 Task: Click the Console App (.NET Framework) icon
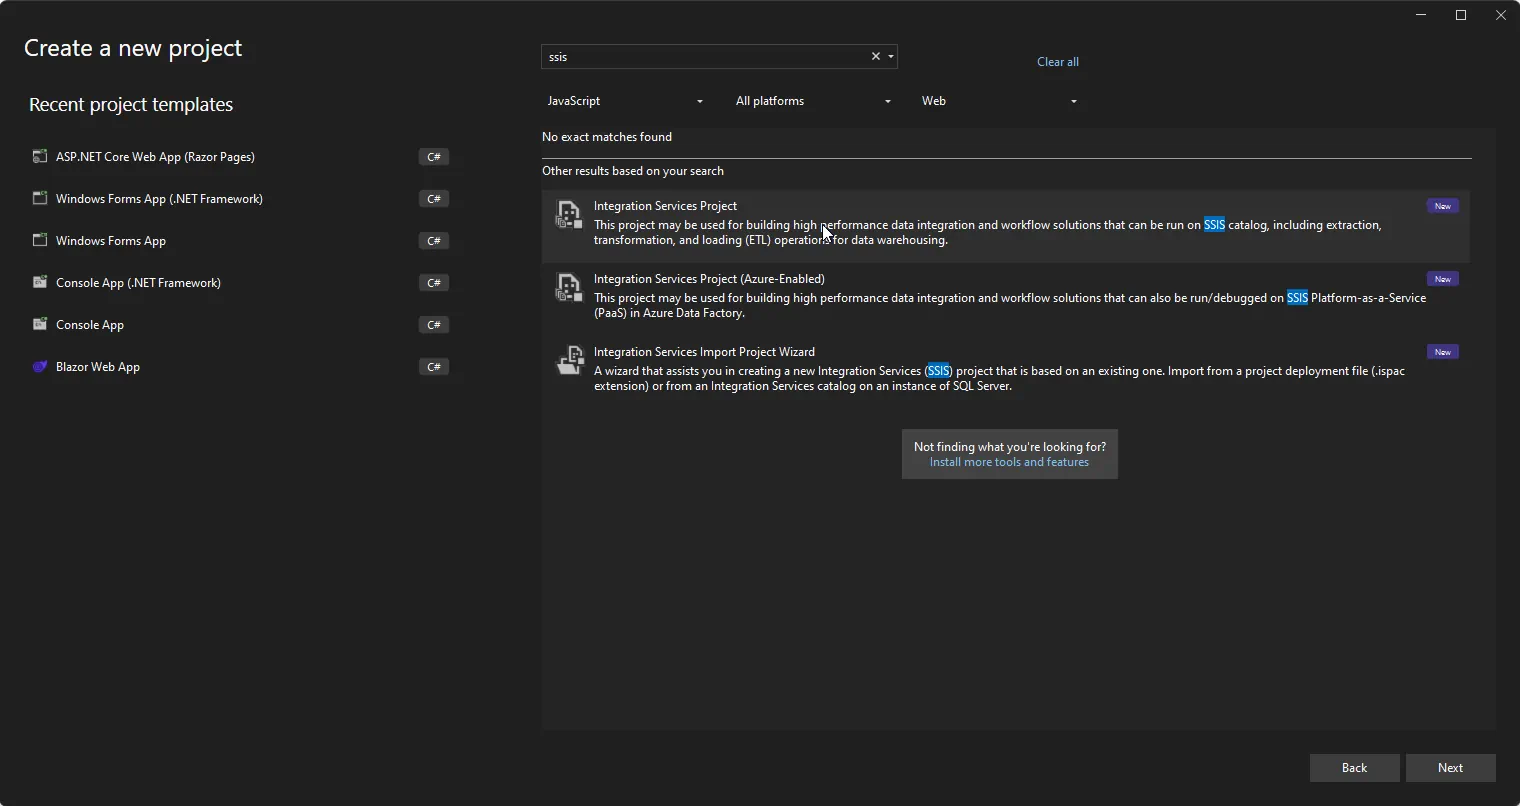point(40,283)
